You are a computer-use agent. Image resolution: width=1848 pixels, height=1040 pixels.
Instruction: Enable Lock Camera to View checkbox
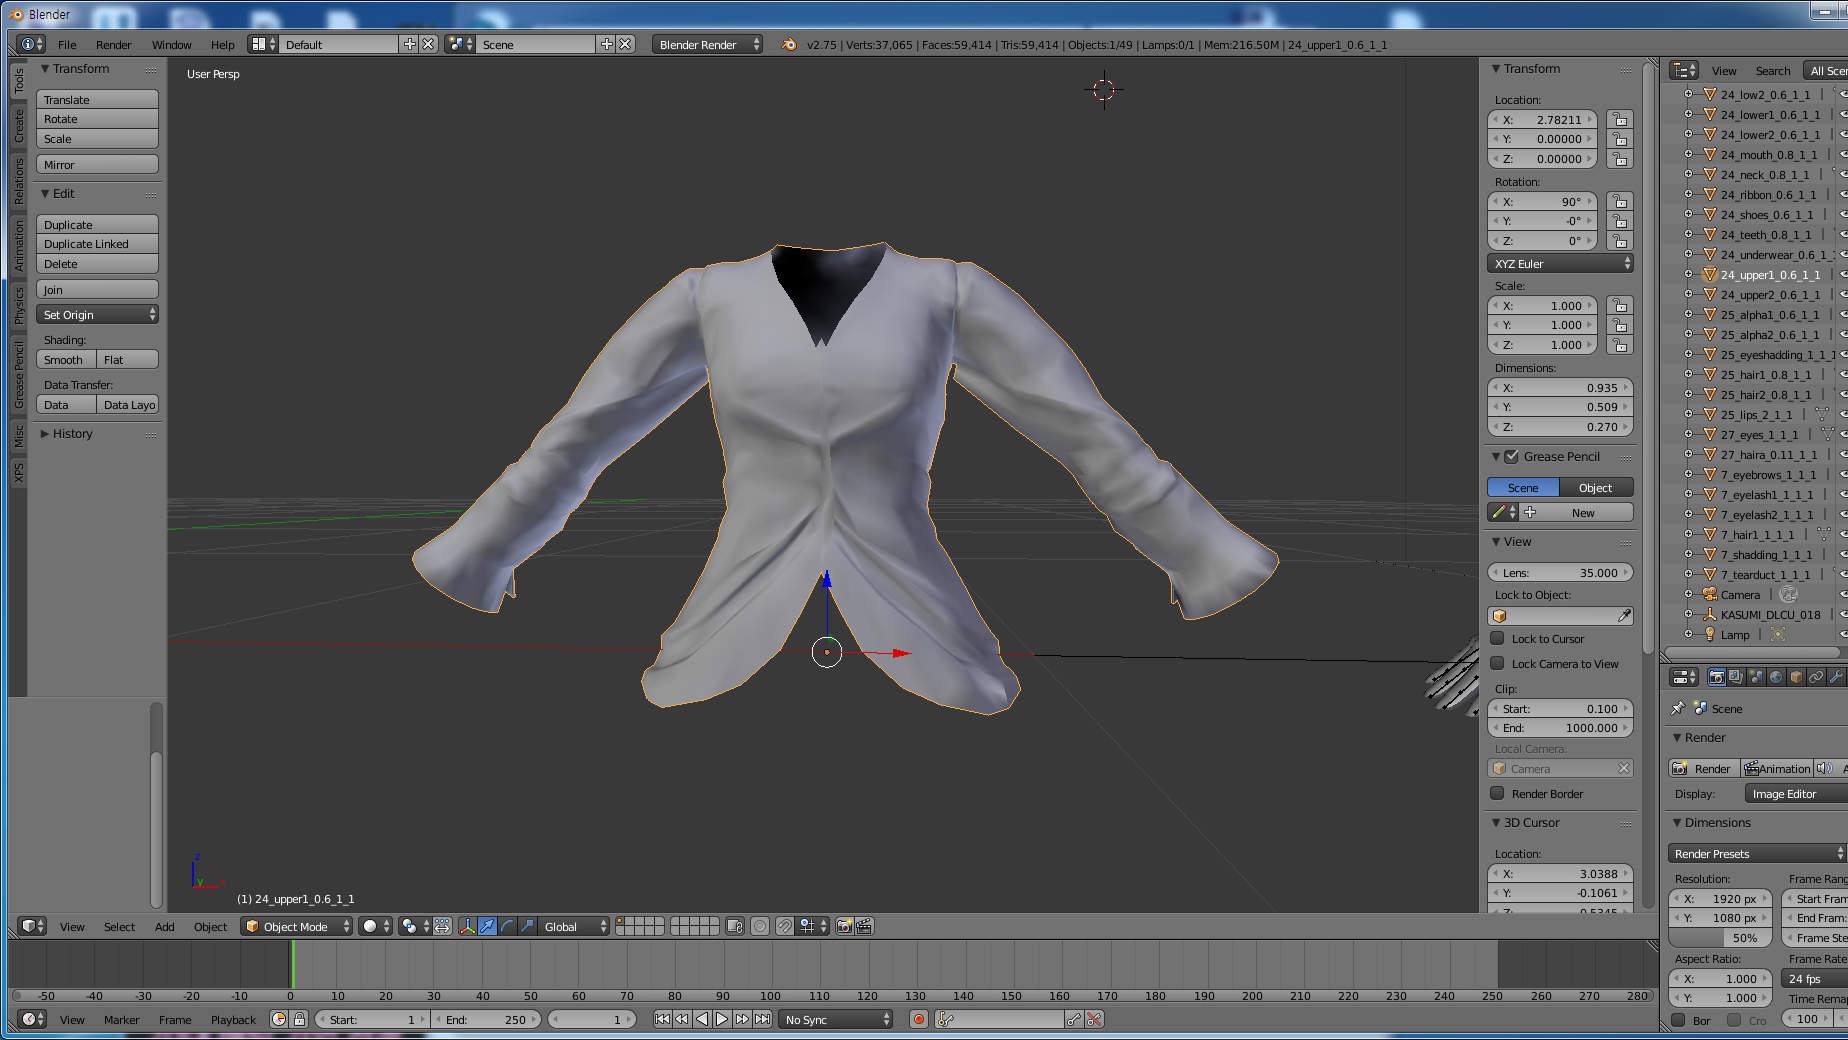[1497, 664]
